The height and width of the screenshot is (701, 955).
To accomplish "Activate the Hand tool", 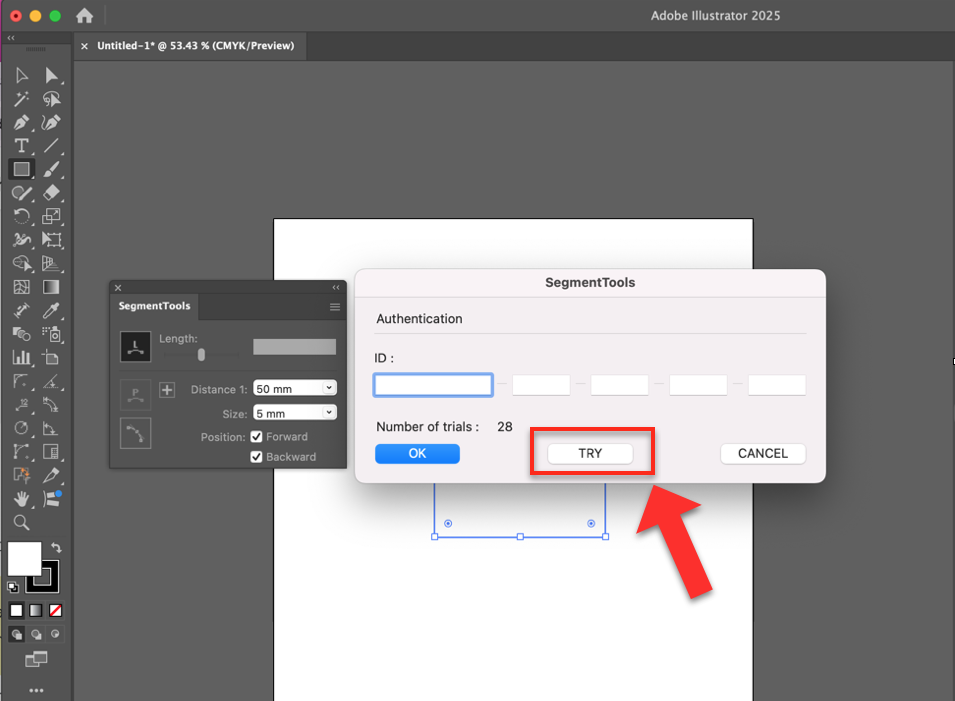I will pyautogui.click(x=21, y=498).
